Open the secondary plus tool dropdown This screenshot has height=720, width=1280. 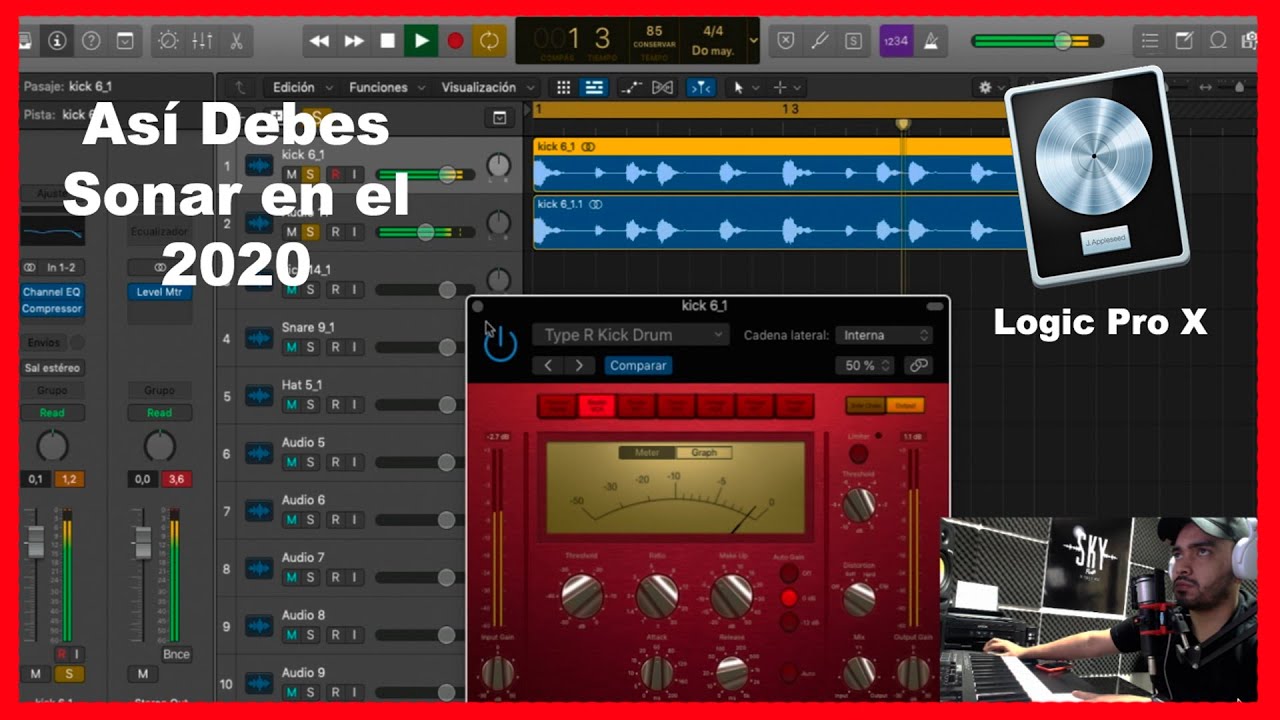[786, 87]
